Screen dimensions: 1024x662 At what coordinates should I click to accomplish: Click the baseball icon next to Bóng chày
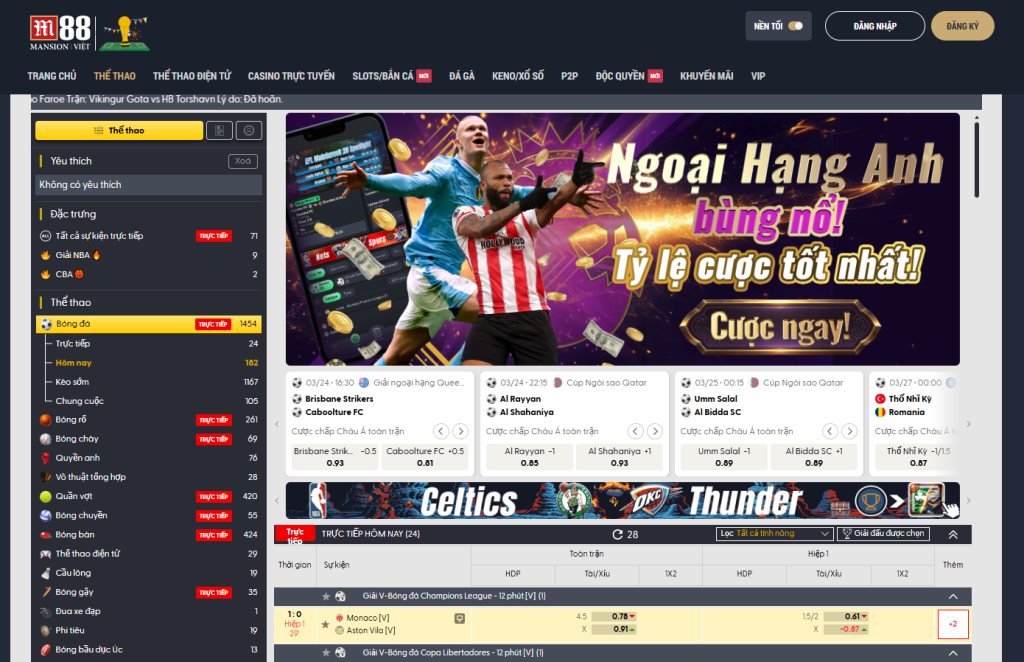tap(46, 439)
